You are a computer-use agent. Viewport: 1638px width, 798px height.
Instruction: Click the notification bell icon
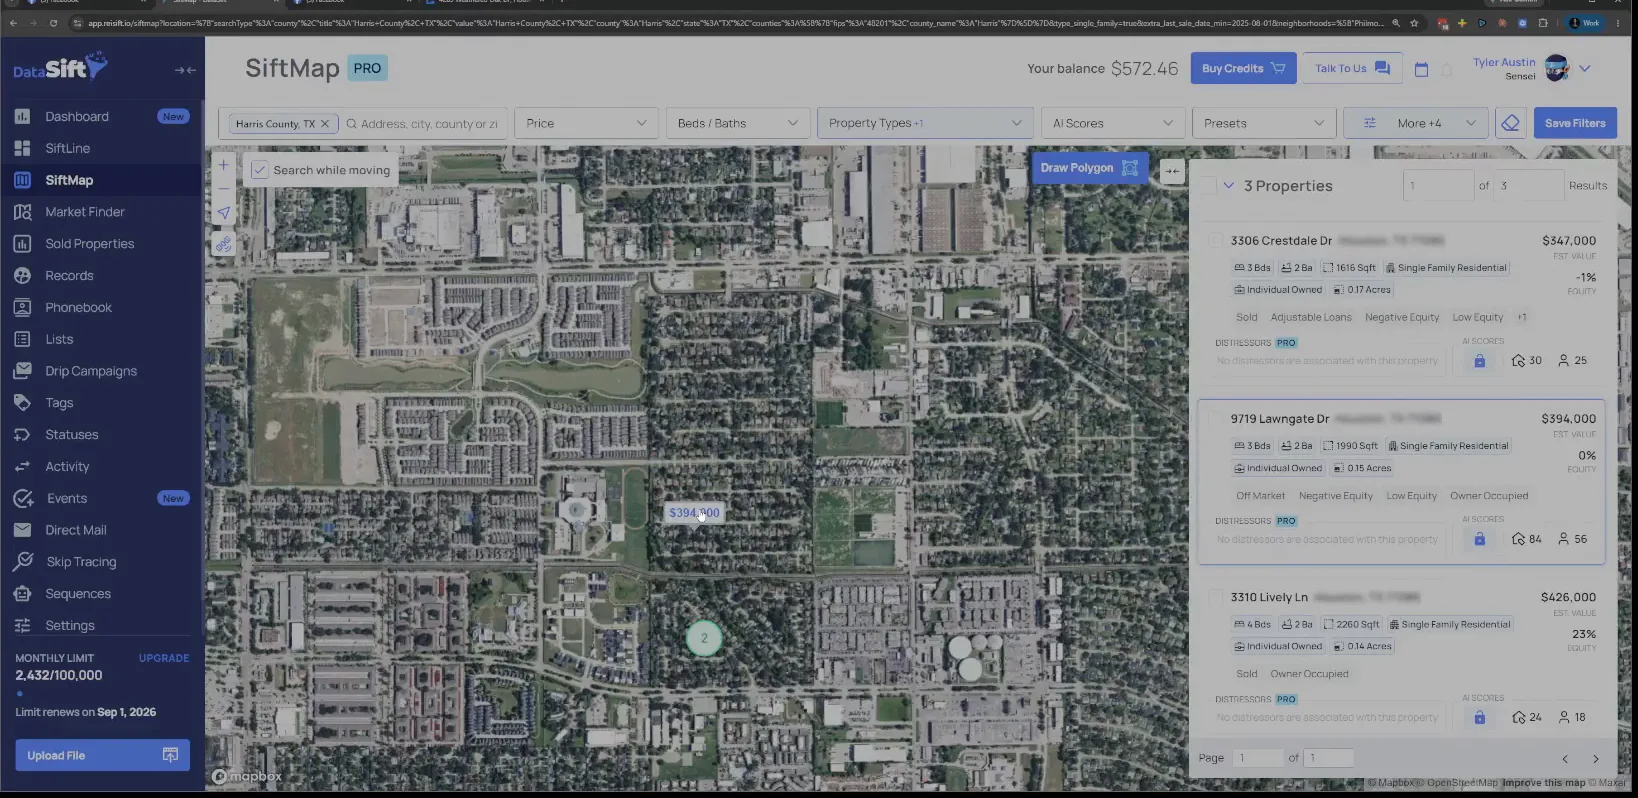pos(1446,69)
